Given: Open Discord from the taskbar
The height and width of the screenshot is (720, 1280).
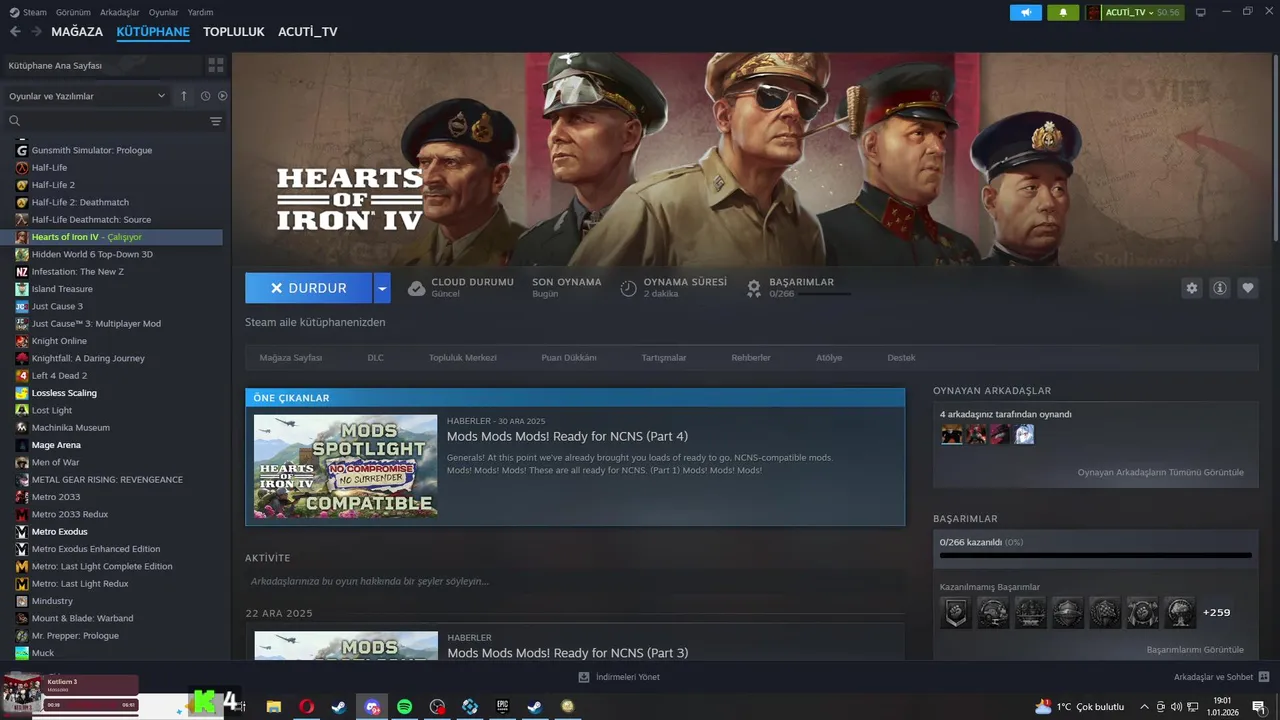Looking at the screenshot, I should click(x=372, y=706).
